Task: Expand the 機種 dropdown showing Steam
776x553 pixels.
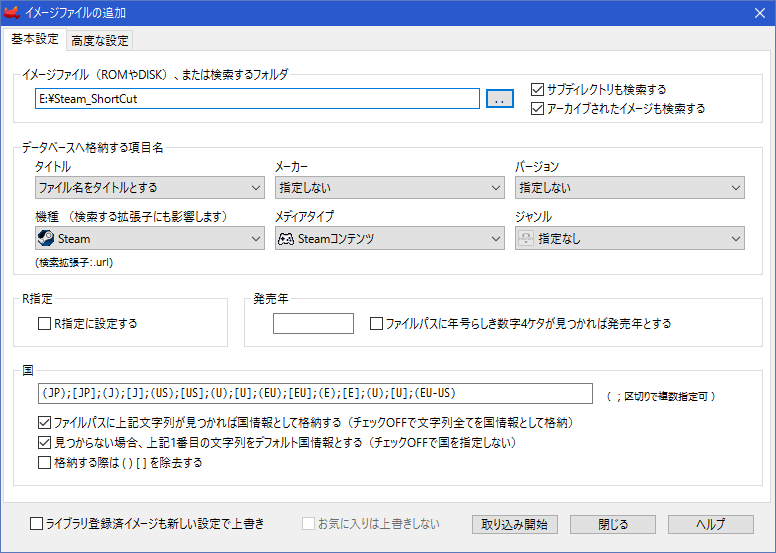Action: tap(150, 239)
